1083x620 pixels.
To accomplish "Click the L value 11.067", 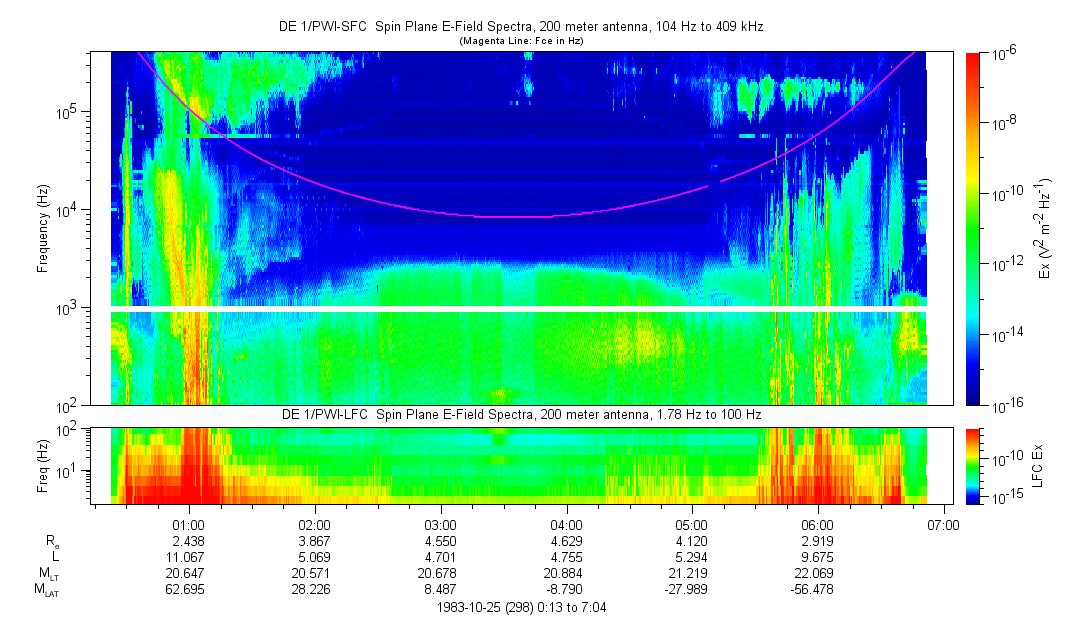I will tap(189, 557).
